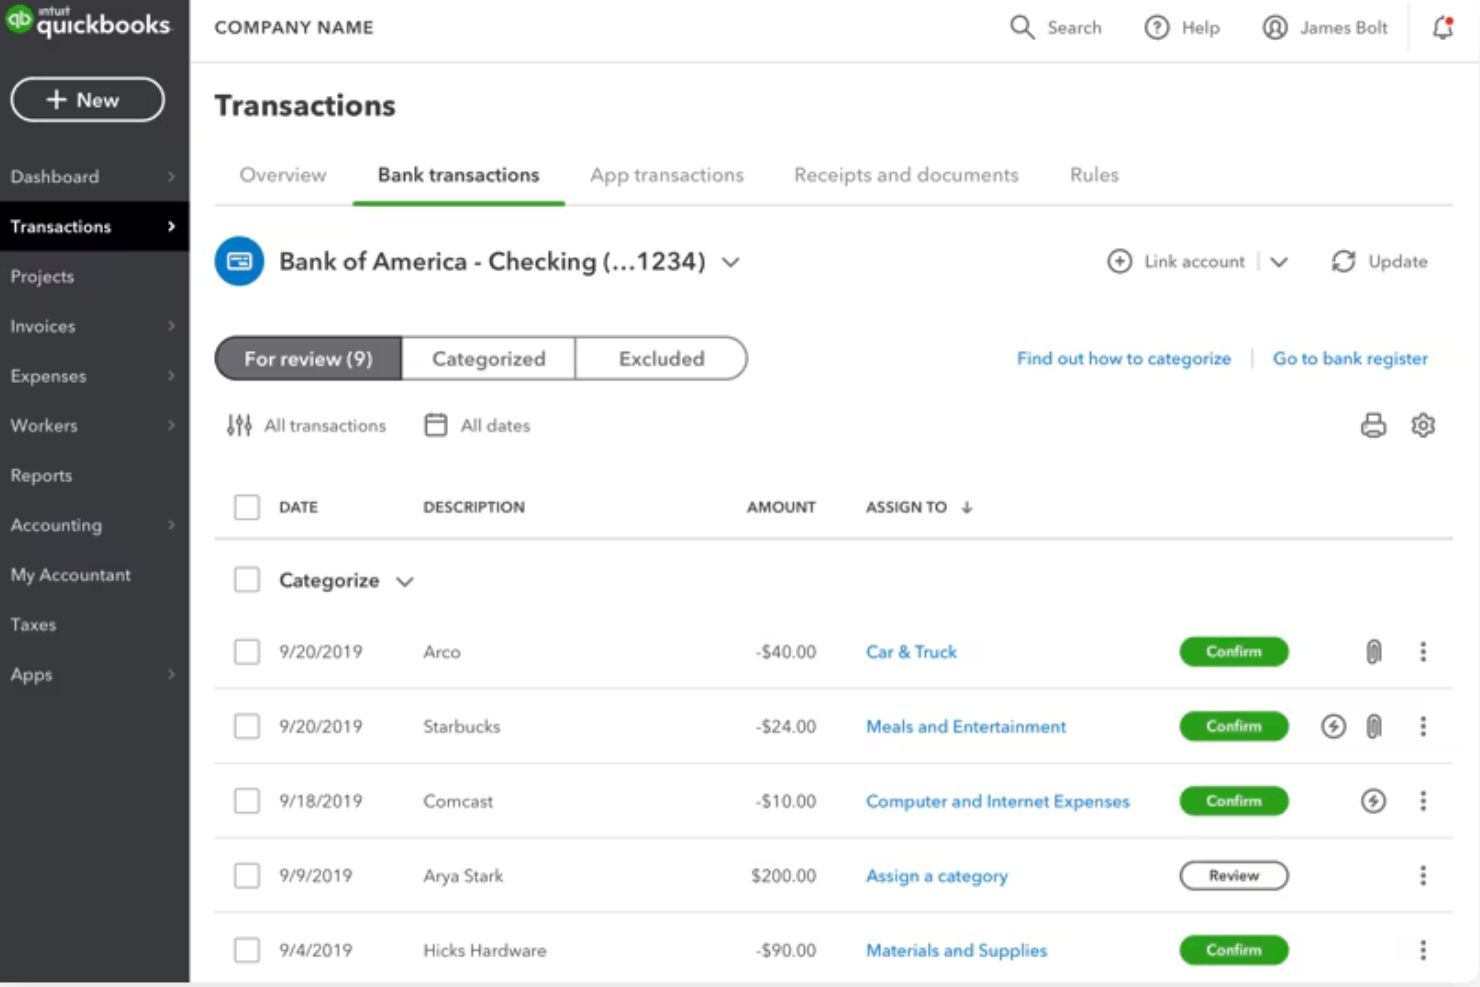
Task: Click the three-dot menu on Arya Stark row
Action: [x=1423, y=875]
